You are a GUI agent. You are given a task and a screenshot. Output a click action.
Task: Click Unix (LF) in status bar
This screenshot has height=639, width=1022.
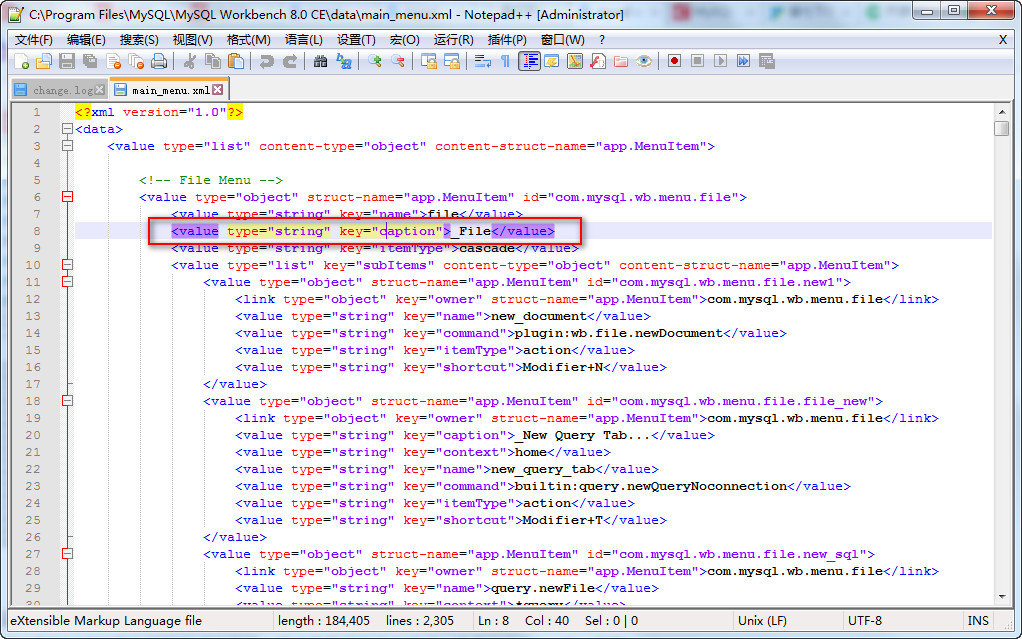pos(765,621)
